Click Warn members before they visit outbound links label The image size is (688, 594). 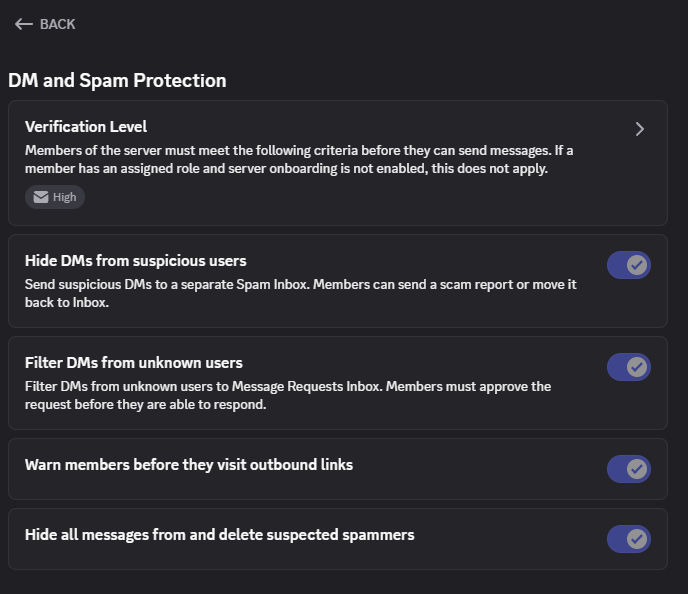coord(189,465)
